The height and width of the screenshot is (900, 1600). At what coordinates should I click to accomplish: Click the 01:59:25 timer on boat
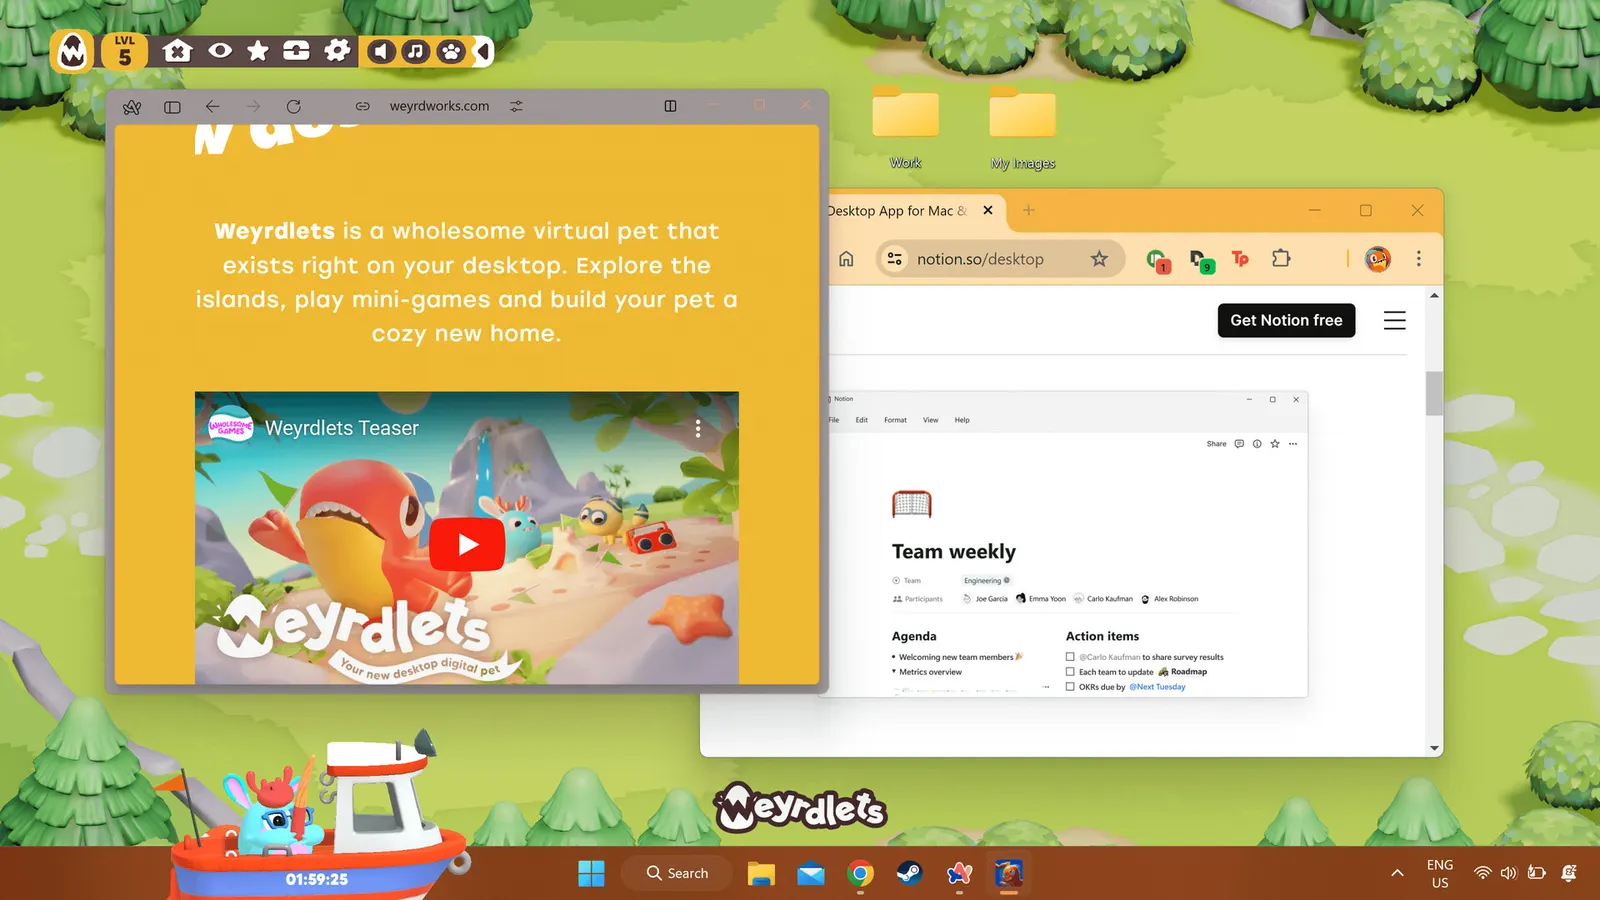(x=317, y=879)
